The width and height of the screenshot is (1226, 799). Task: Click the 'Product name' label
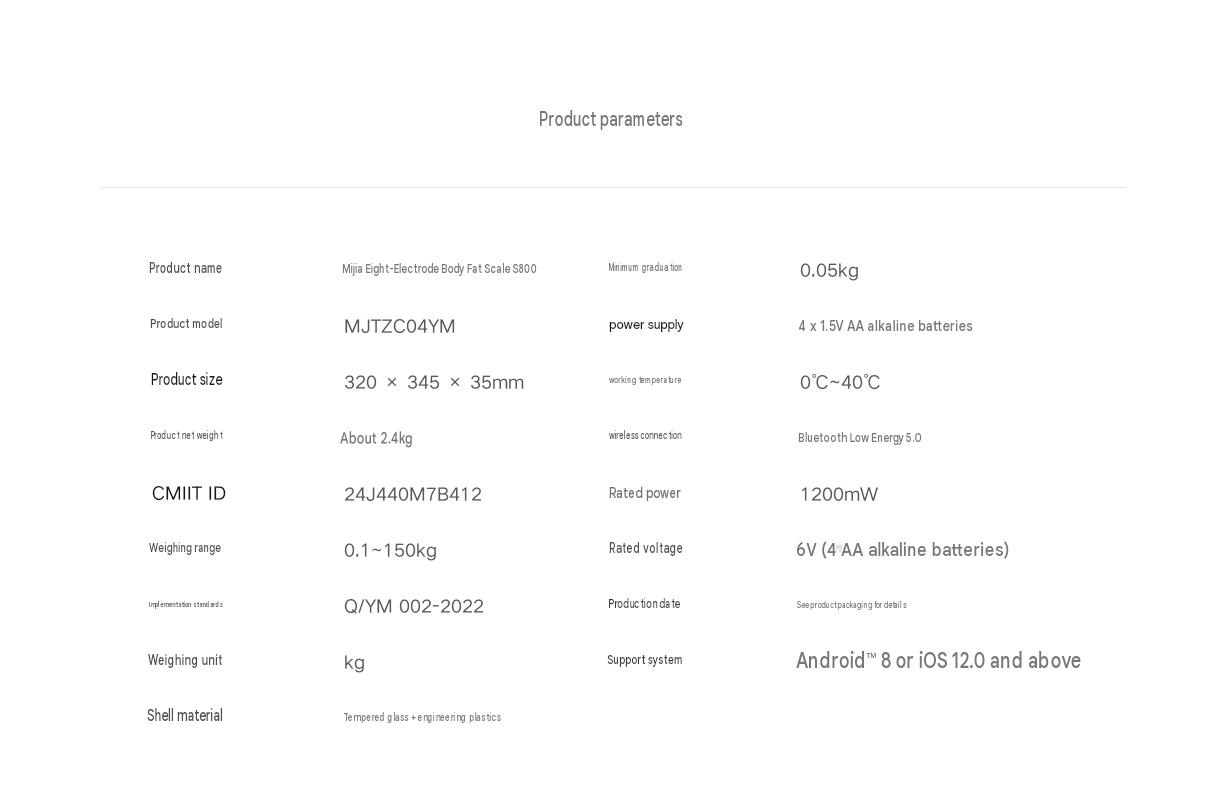[x=185, y=268]
